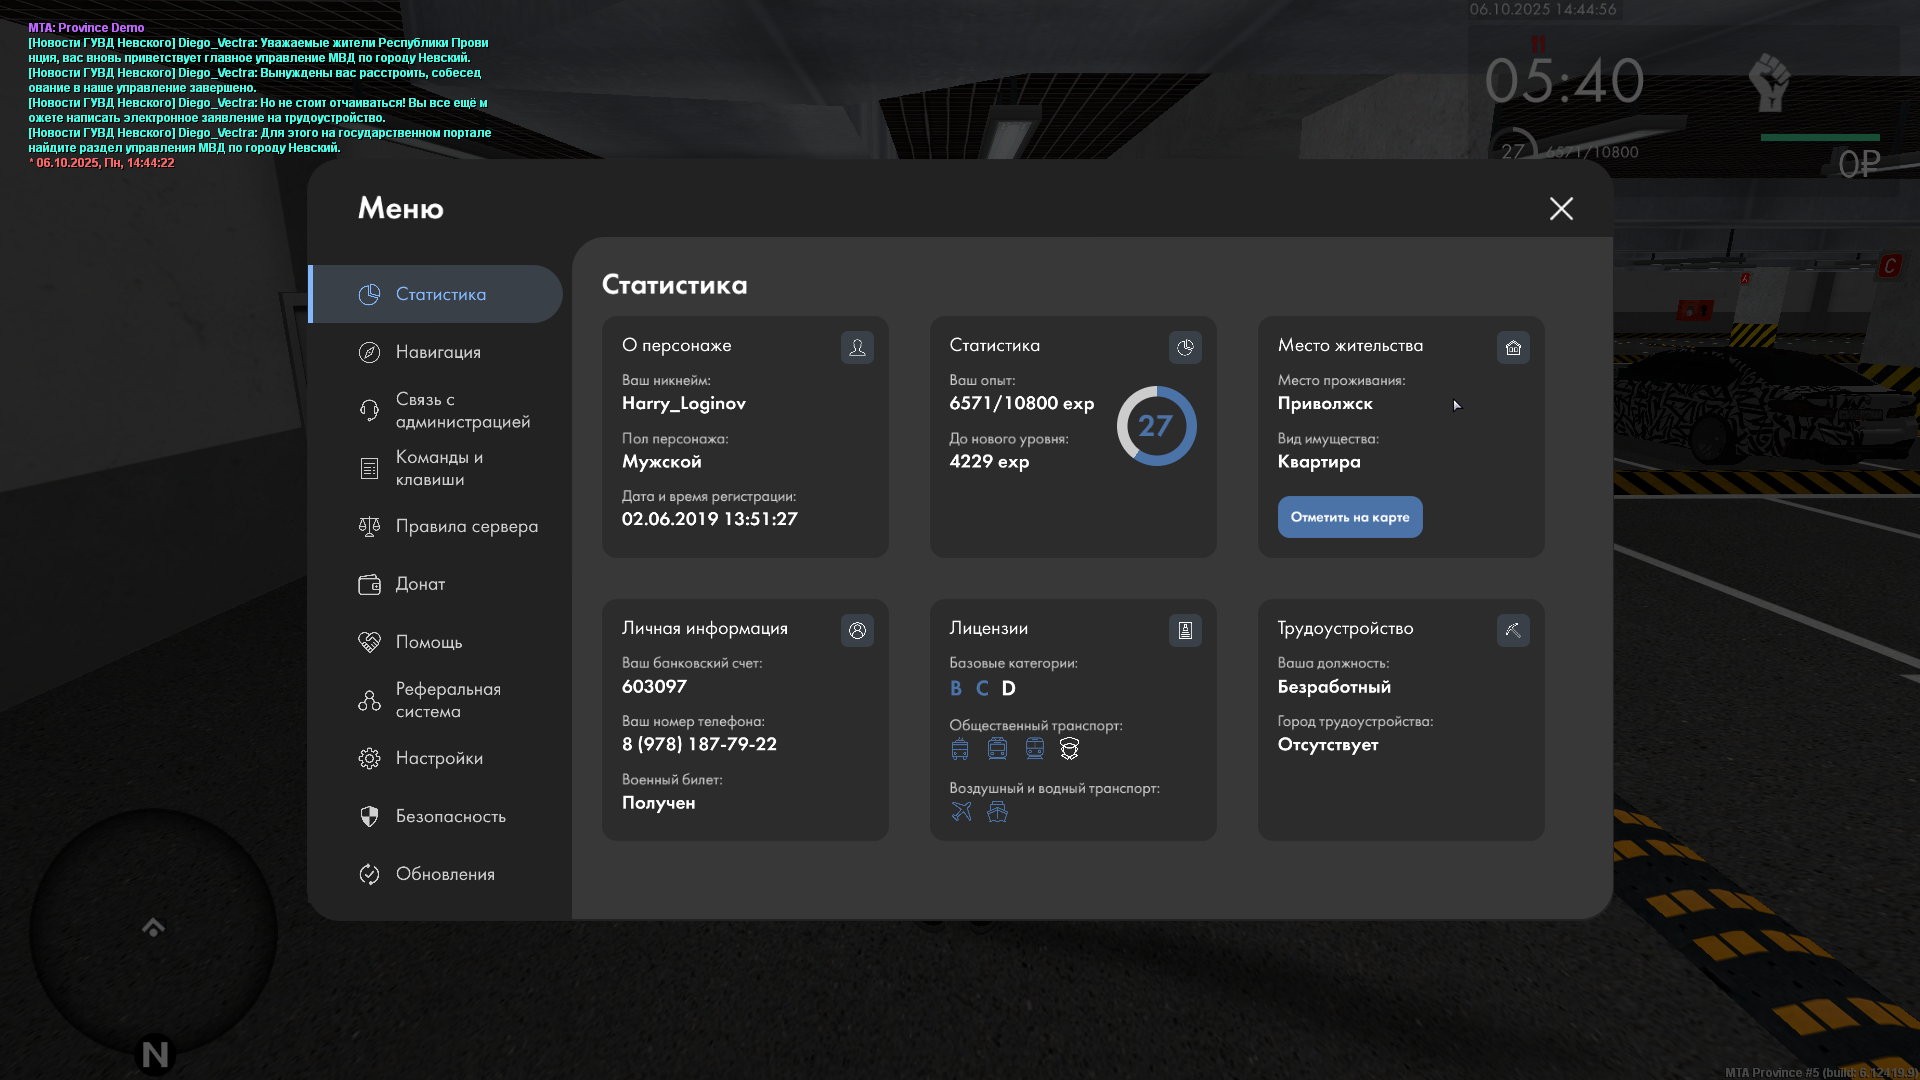This screenshot has width=1920, height=1080.
Task: Click the pie chart icon in Статистика card
Action: 1185,347
